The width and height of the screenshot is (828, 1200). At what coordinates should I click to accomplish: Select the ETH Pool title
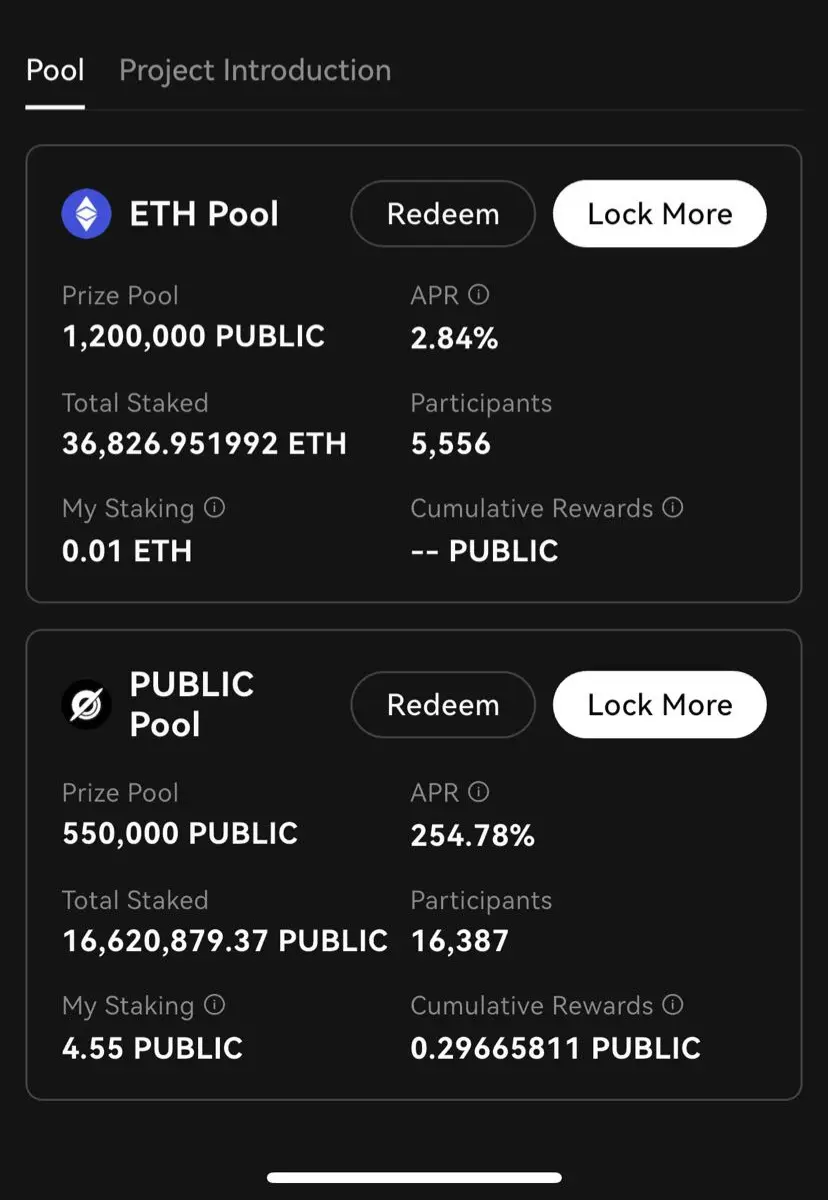[x=204, y=214]
